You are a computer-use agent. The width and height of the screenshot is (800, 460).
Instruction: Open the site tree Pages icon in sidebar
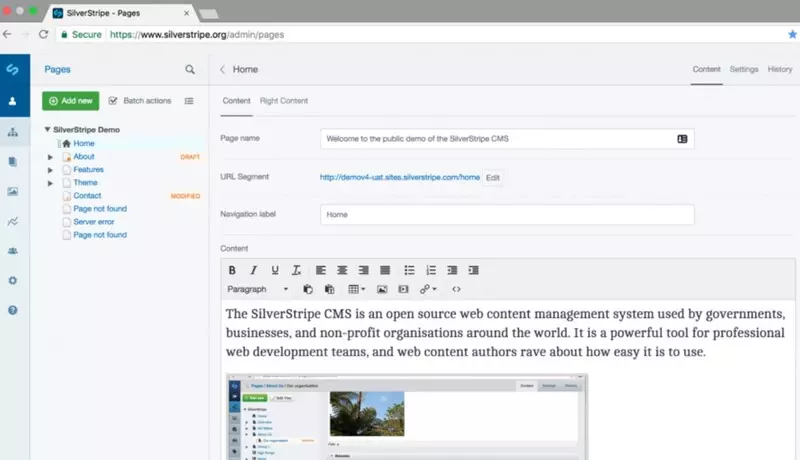[13, 132]
